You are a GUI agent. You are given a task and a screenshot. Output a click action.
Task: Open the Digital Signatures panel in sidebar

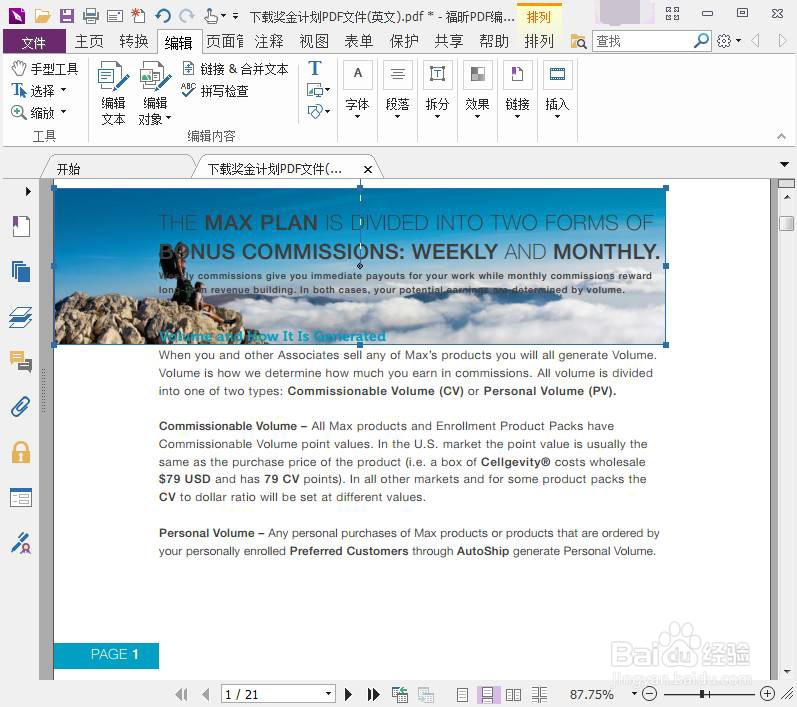tap(21, 543)
